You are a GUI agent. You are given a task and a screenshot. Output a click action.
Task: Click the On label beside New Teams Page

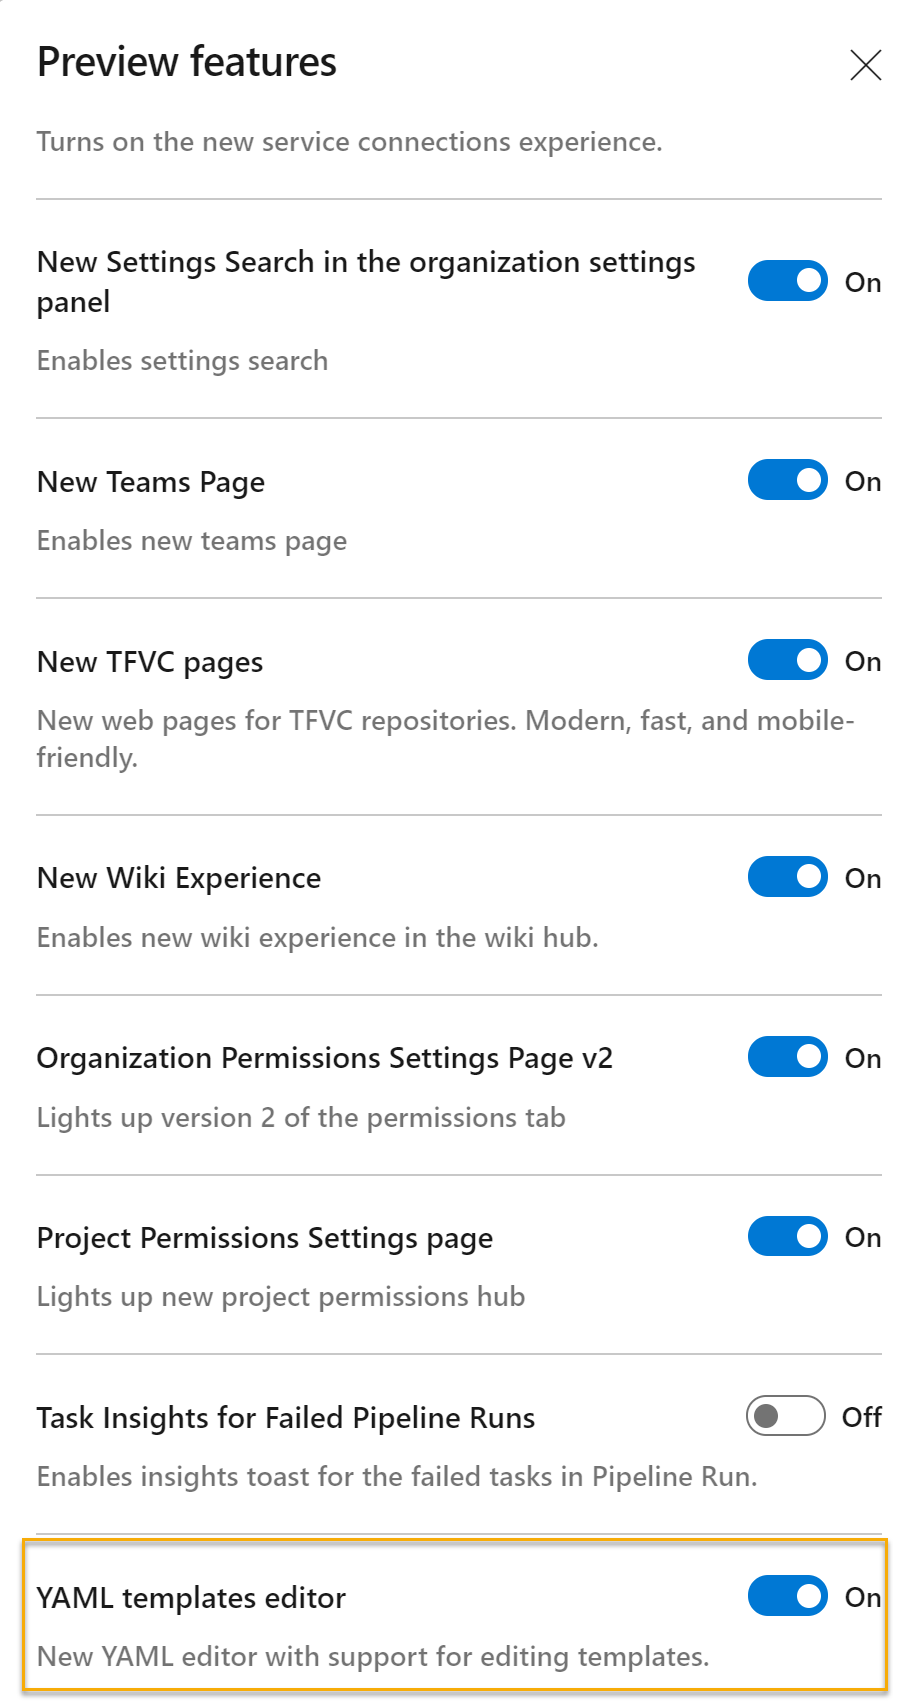(863, 481)
